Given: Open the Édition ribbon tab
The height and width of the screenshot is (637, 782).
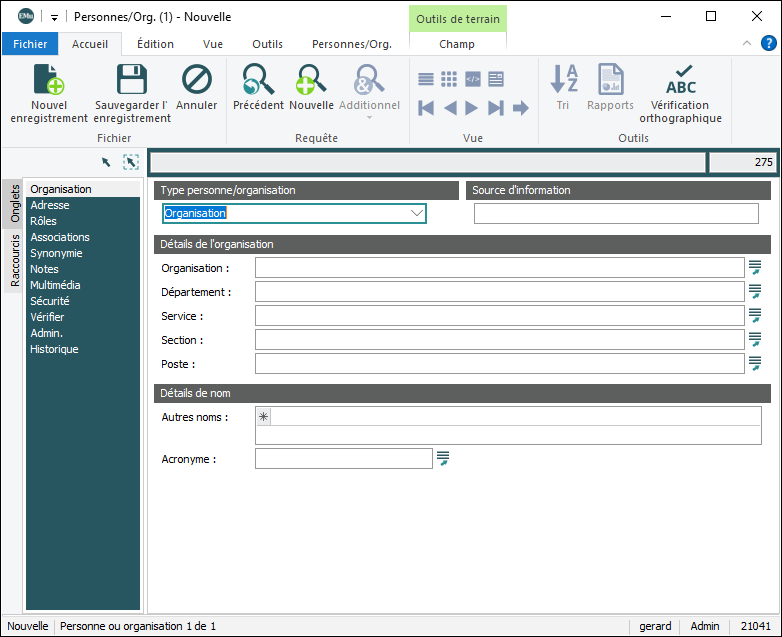Looking at the screenshot, I should (x=155, y=44).
